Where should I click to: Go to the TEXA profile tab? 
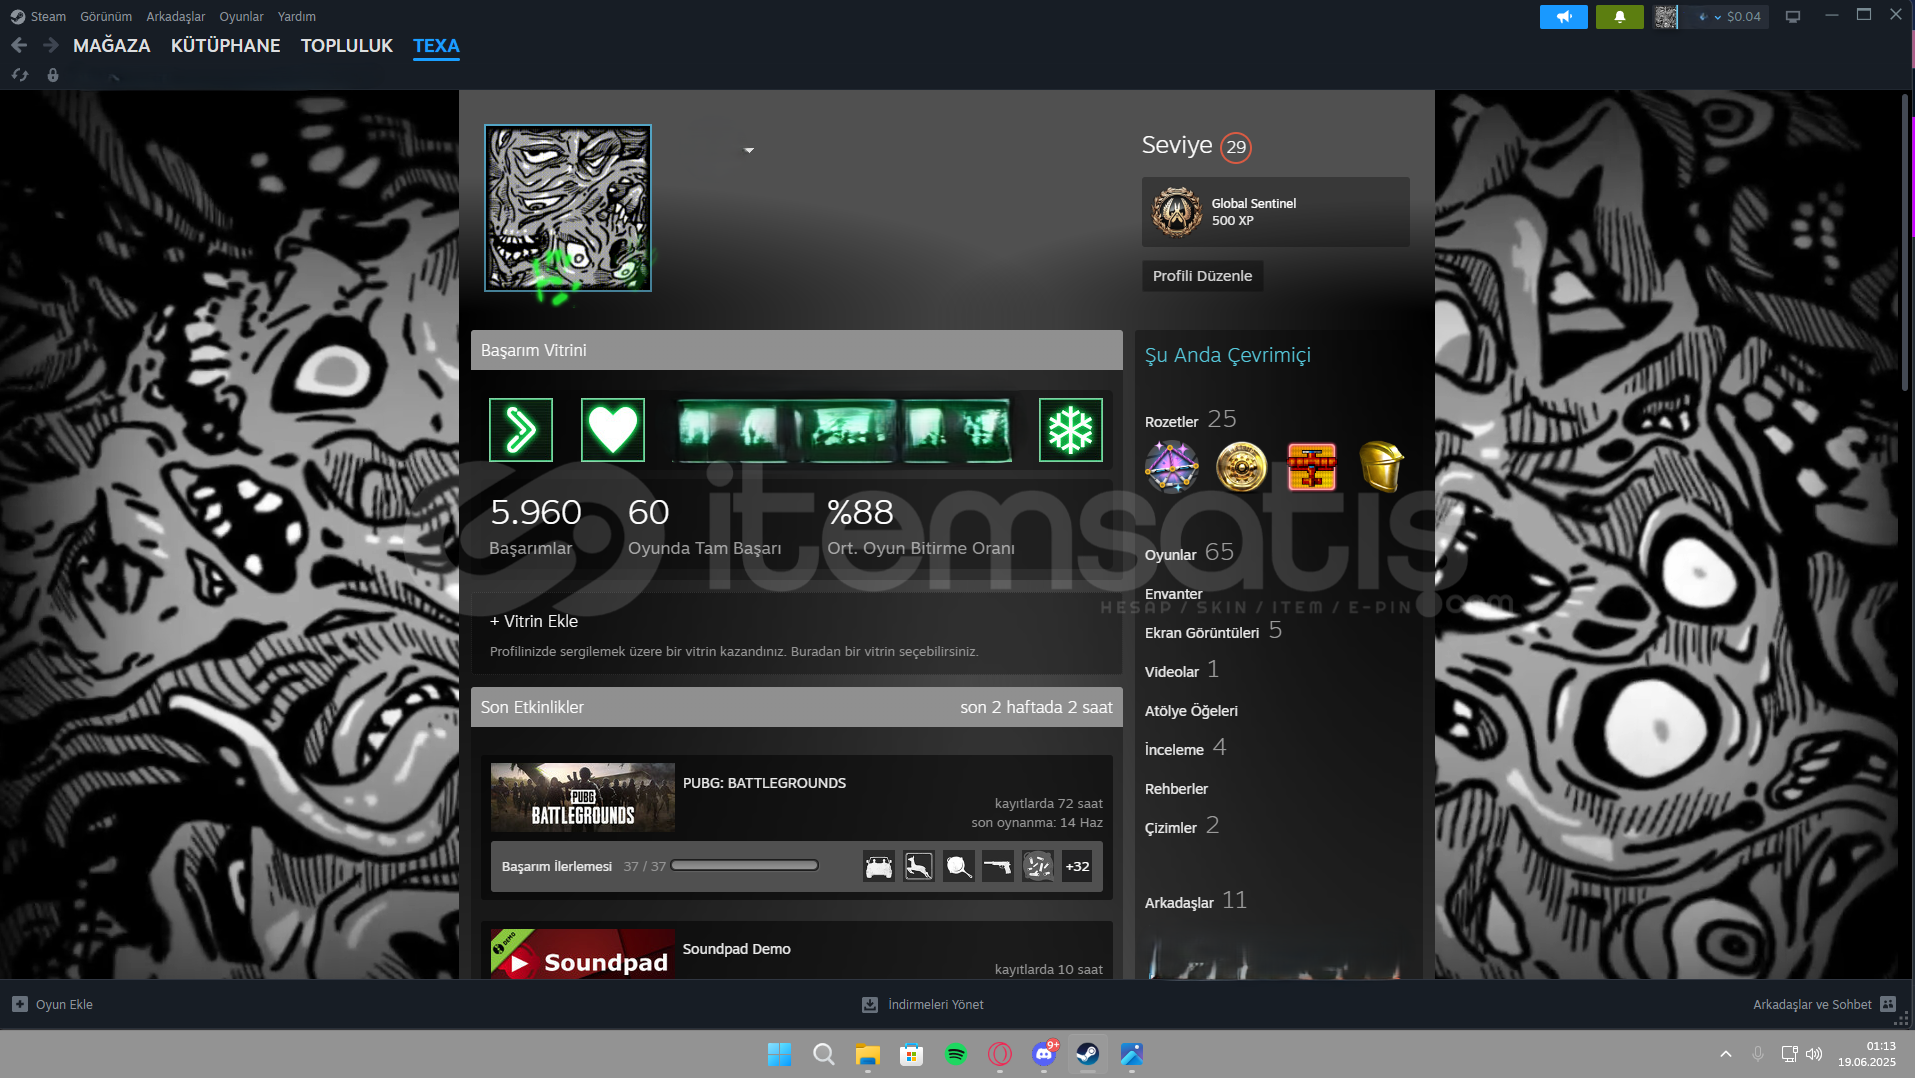(436, 45)
